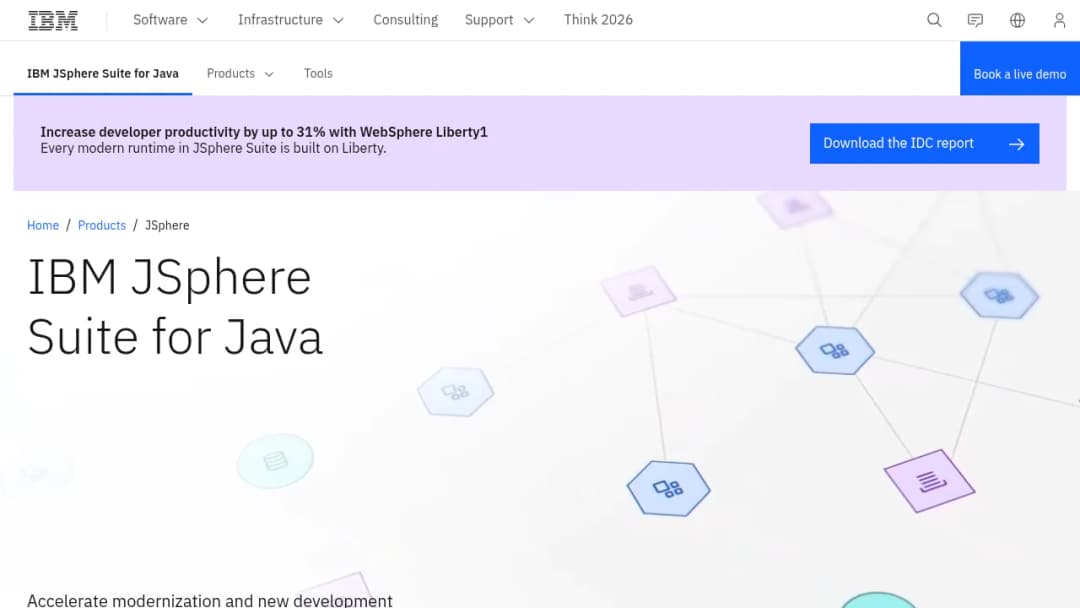
Task: Go to Think 2026
Action: (x=598, y=20)
